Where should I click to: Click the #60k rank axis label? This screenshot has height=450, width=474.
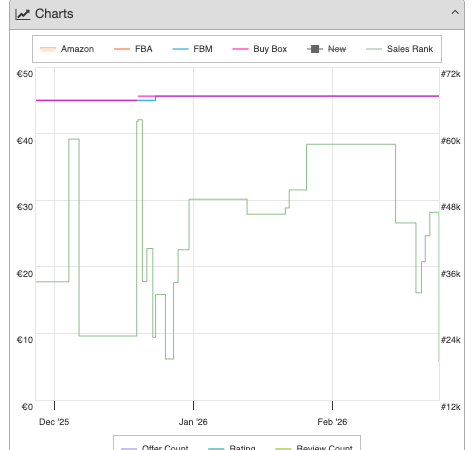click(x=451, y=141)
